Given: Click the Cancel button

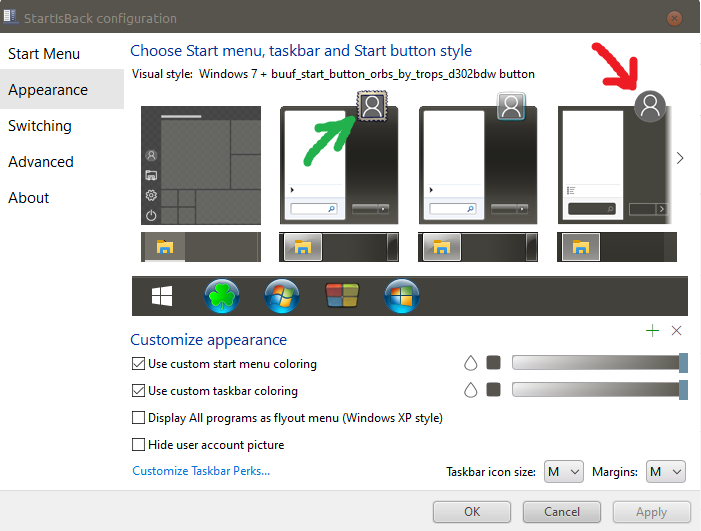Looking at the screenshot, I should pos(562,512).
